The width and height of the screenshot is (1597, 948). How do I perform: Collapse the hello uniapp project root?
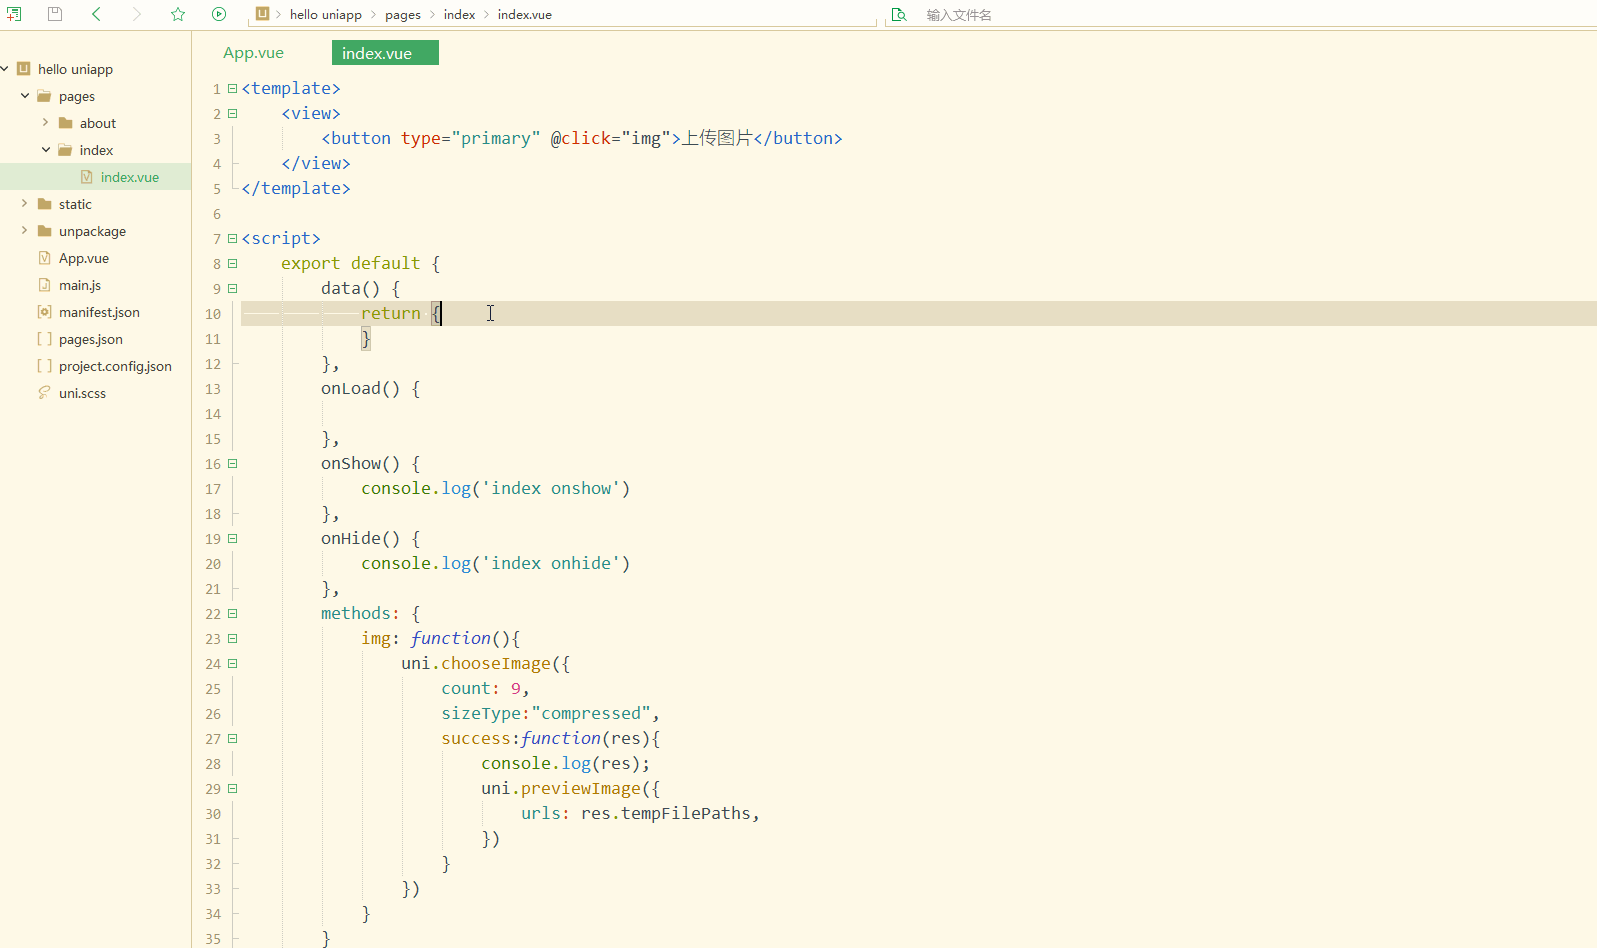[x=5, y=69]
